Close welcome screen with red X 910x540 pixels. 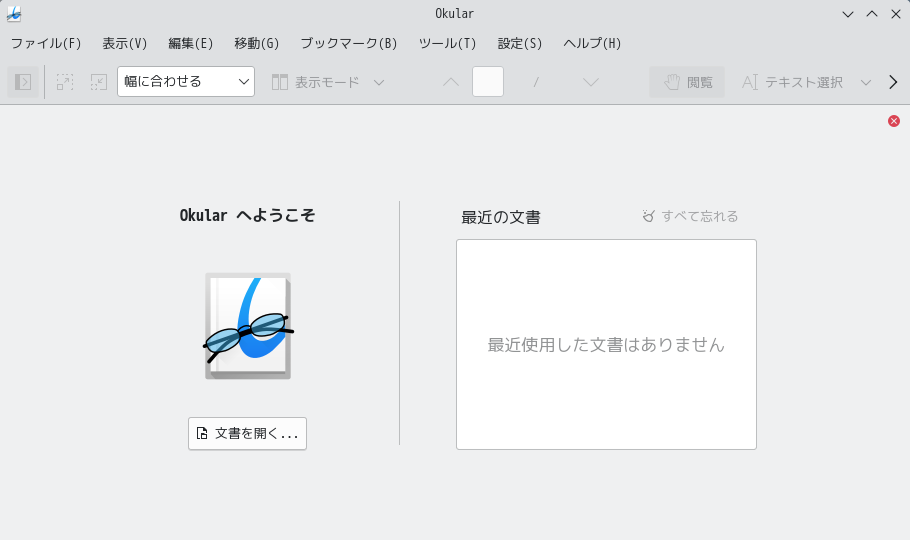(x=894, y=121)
